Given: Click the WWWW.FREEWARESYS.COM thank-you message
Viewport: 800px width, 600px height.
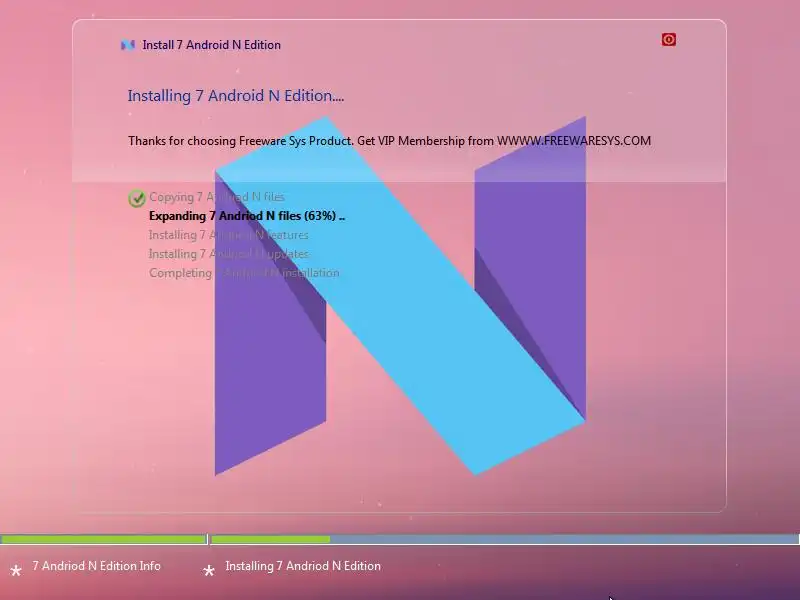Looking at the screenshot, I should click(389, 141).
